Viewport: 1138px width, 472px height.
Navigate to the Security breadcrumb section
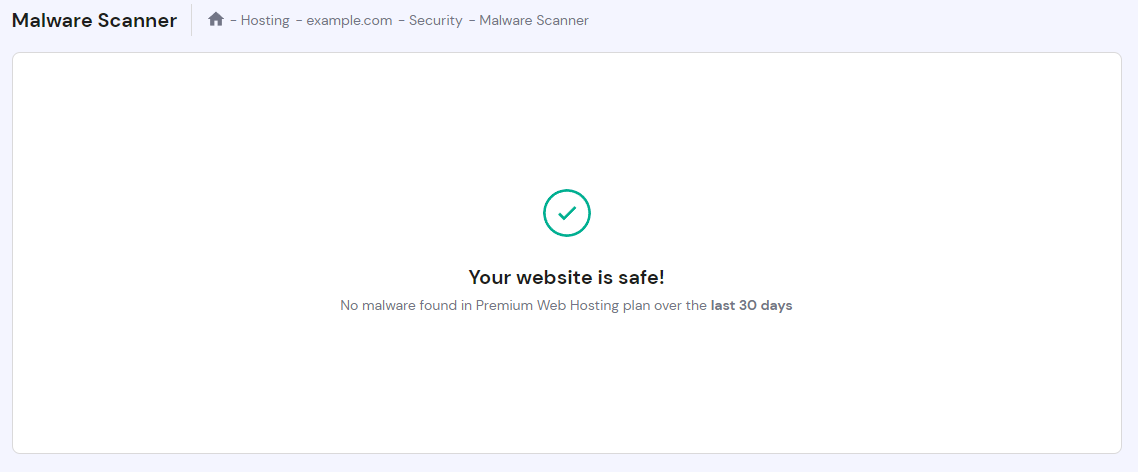[435, 20]
